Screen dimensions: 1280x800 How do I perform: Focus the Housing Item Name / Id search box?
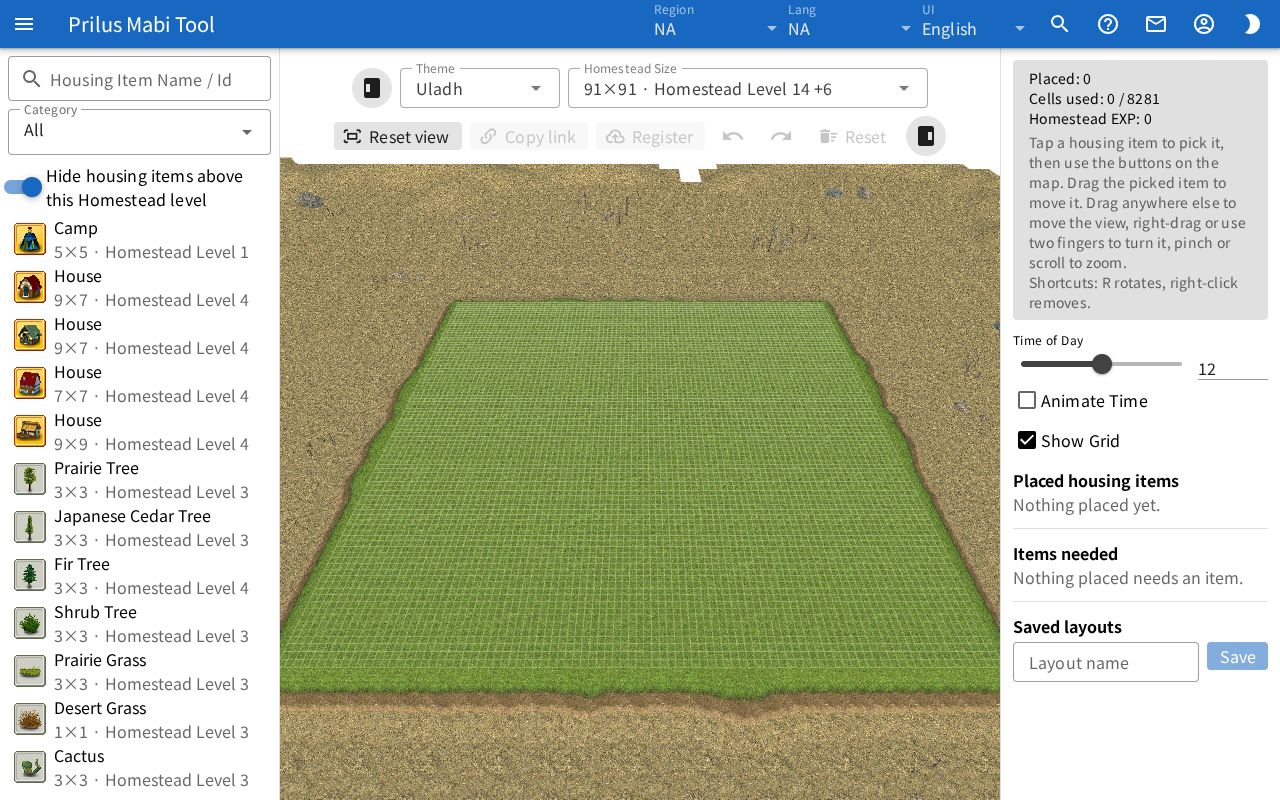[x=139, y=78]
